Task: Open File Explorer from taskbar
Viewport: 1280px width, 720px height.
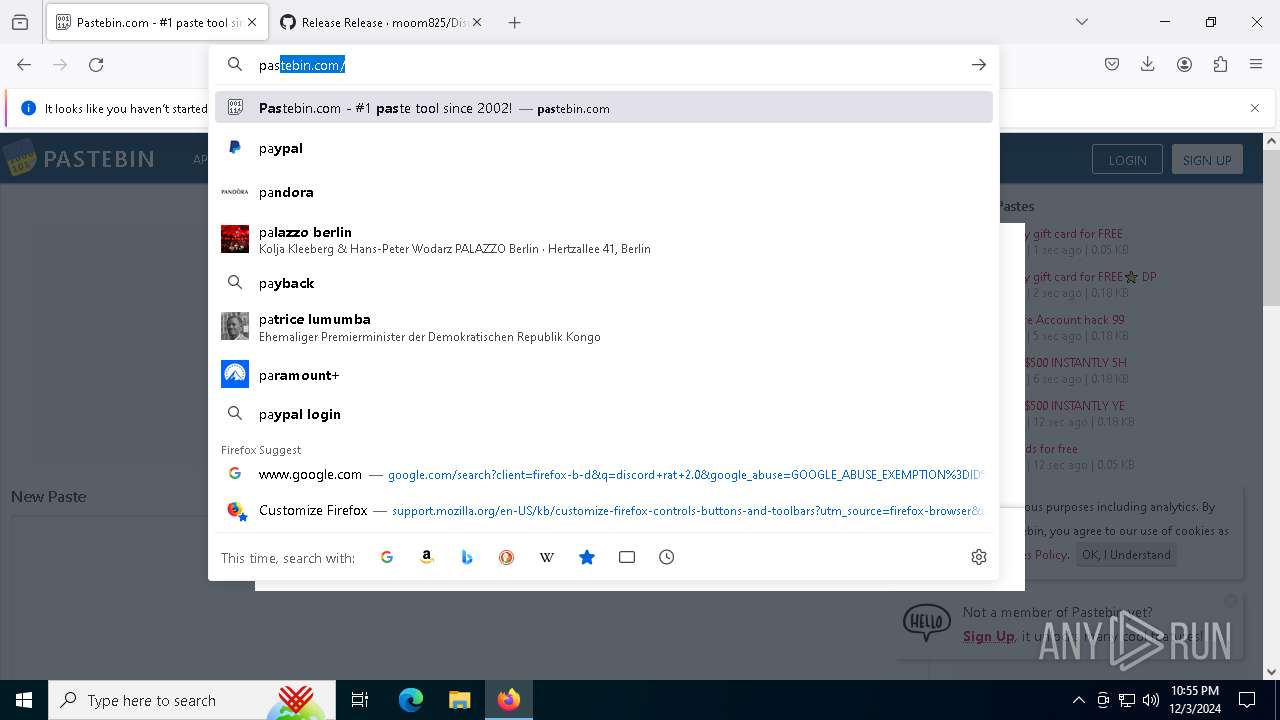Action: pos(459,700)
